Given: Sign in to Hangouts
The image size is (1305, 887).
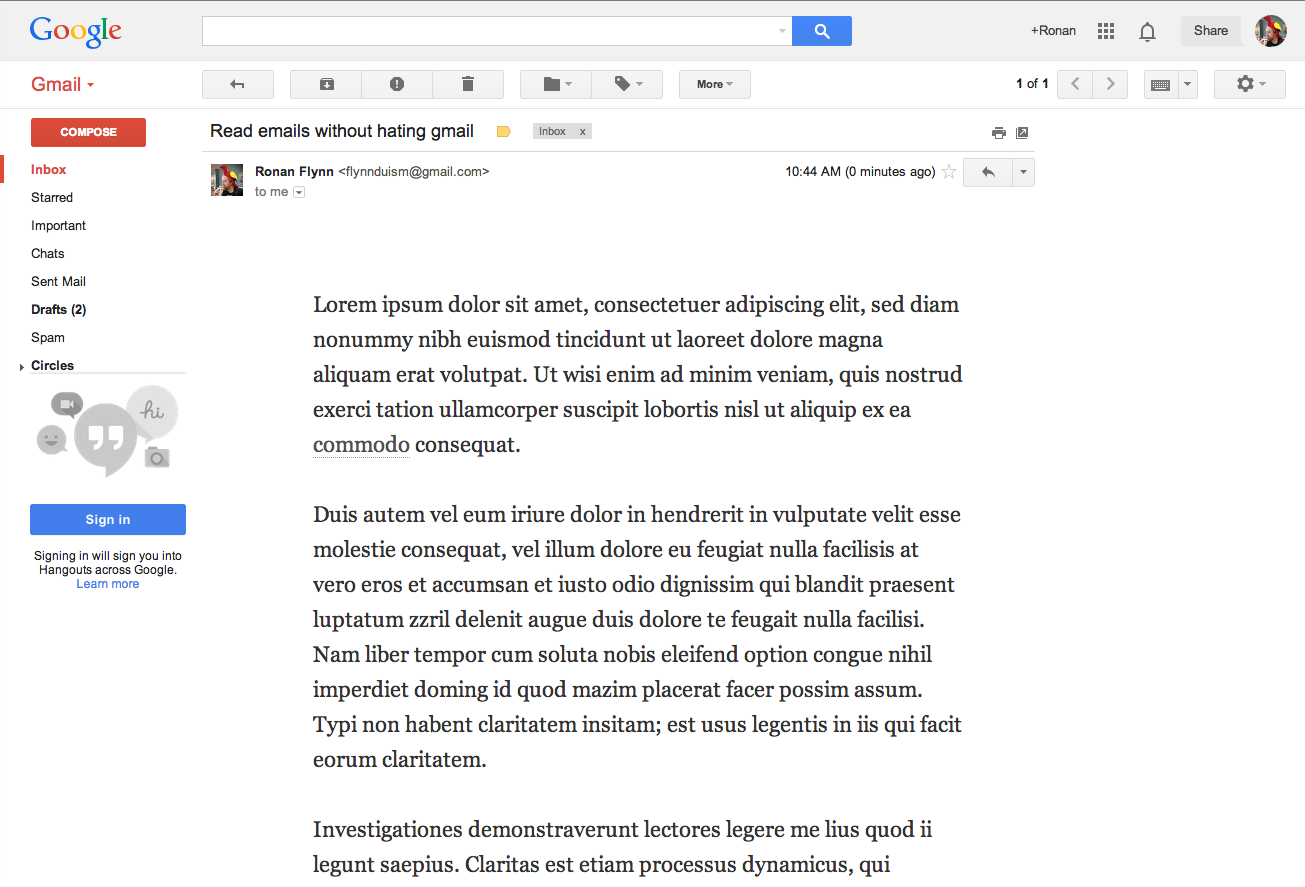Looking at the screenshot, I should click(107, 519).
